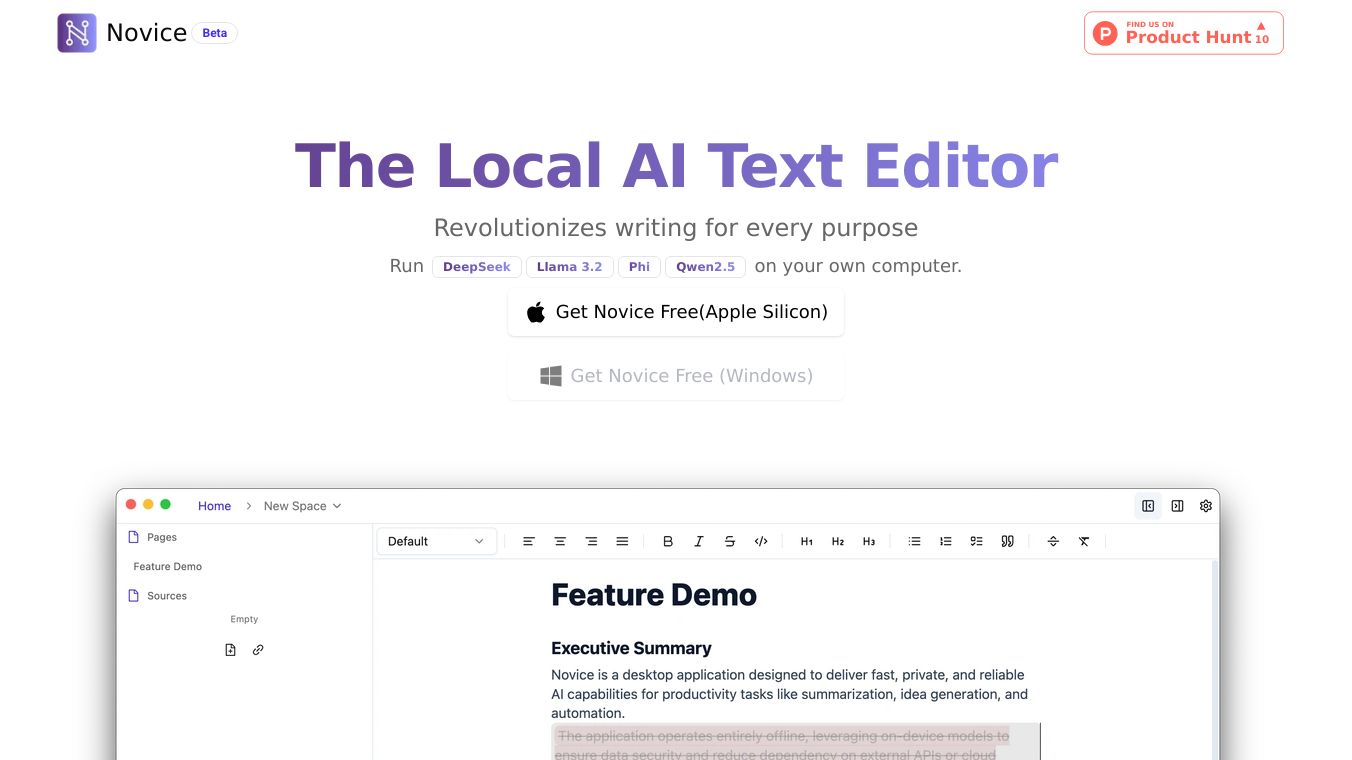
Task: Toggle bold formatting
Action: (668, 541)
